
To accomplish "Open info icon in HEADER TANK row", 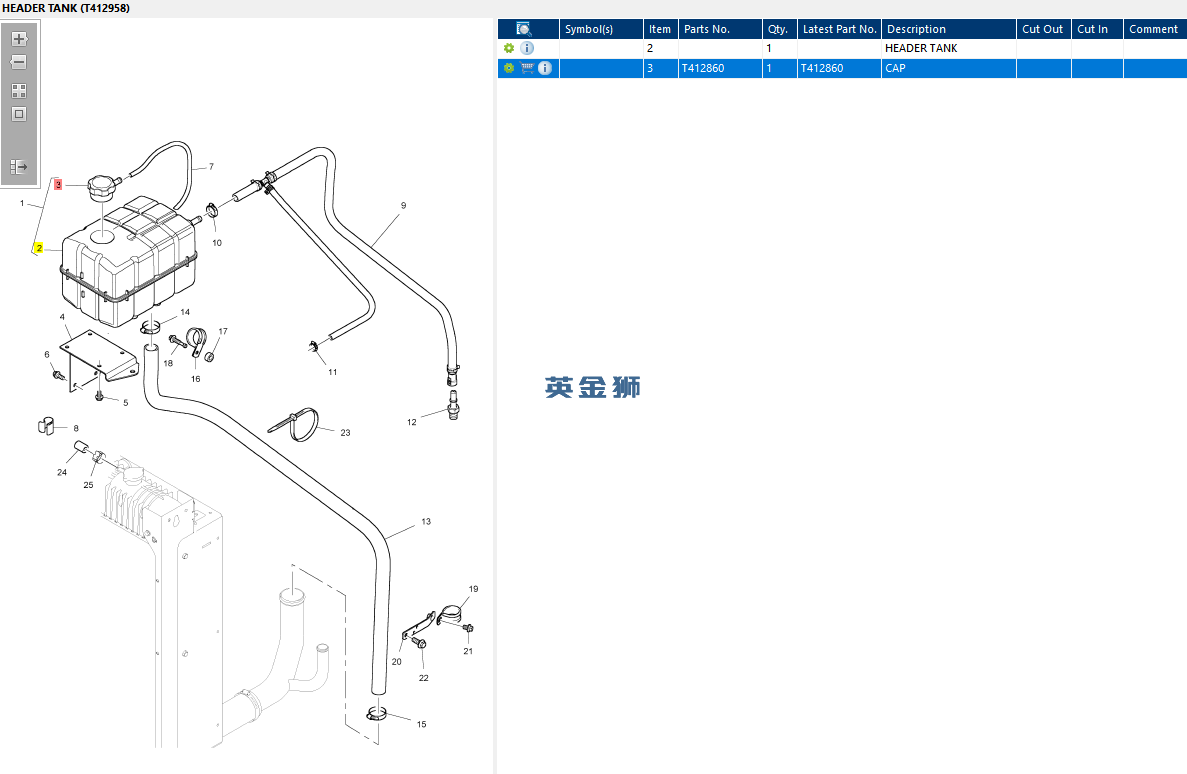I will point(527,48).
